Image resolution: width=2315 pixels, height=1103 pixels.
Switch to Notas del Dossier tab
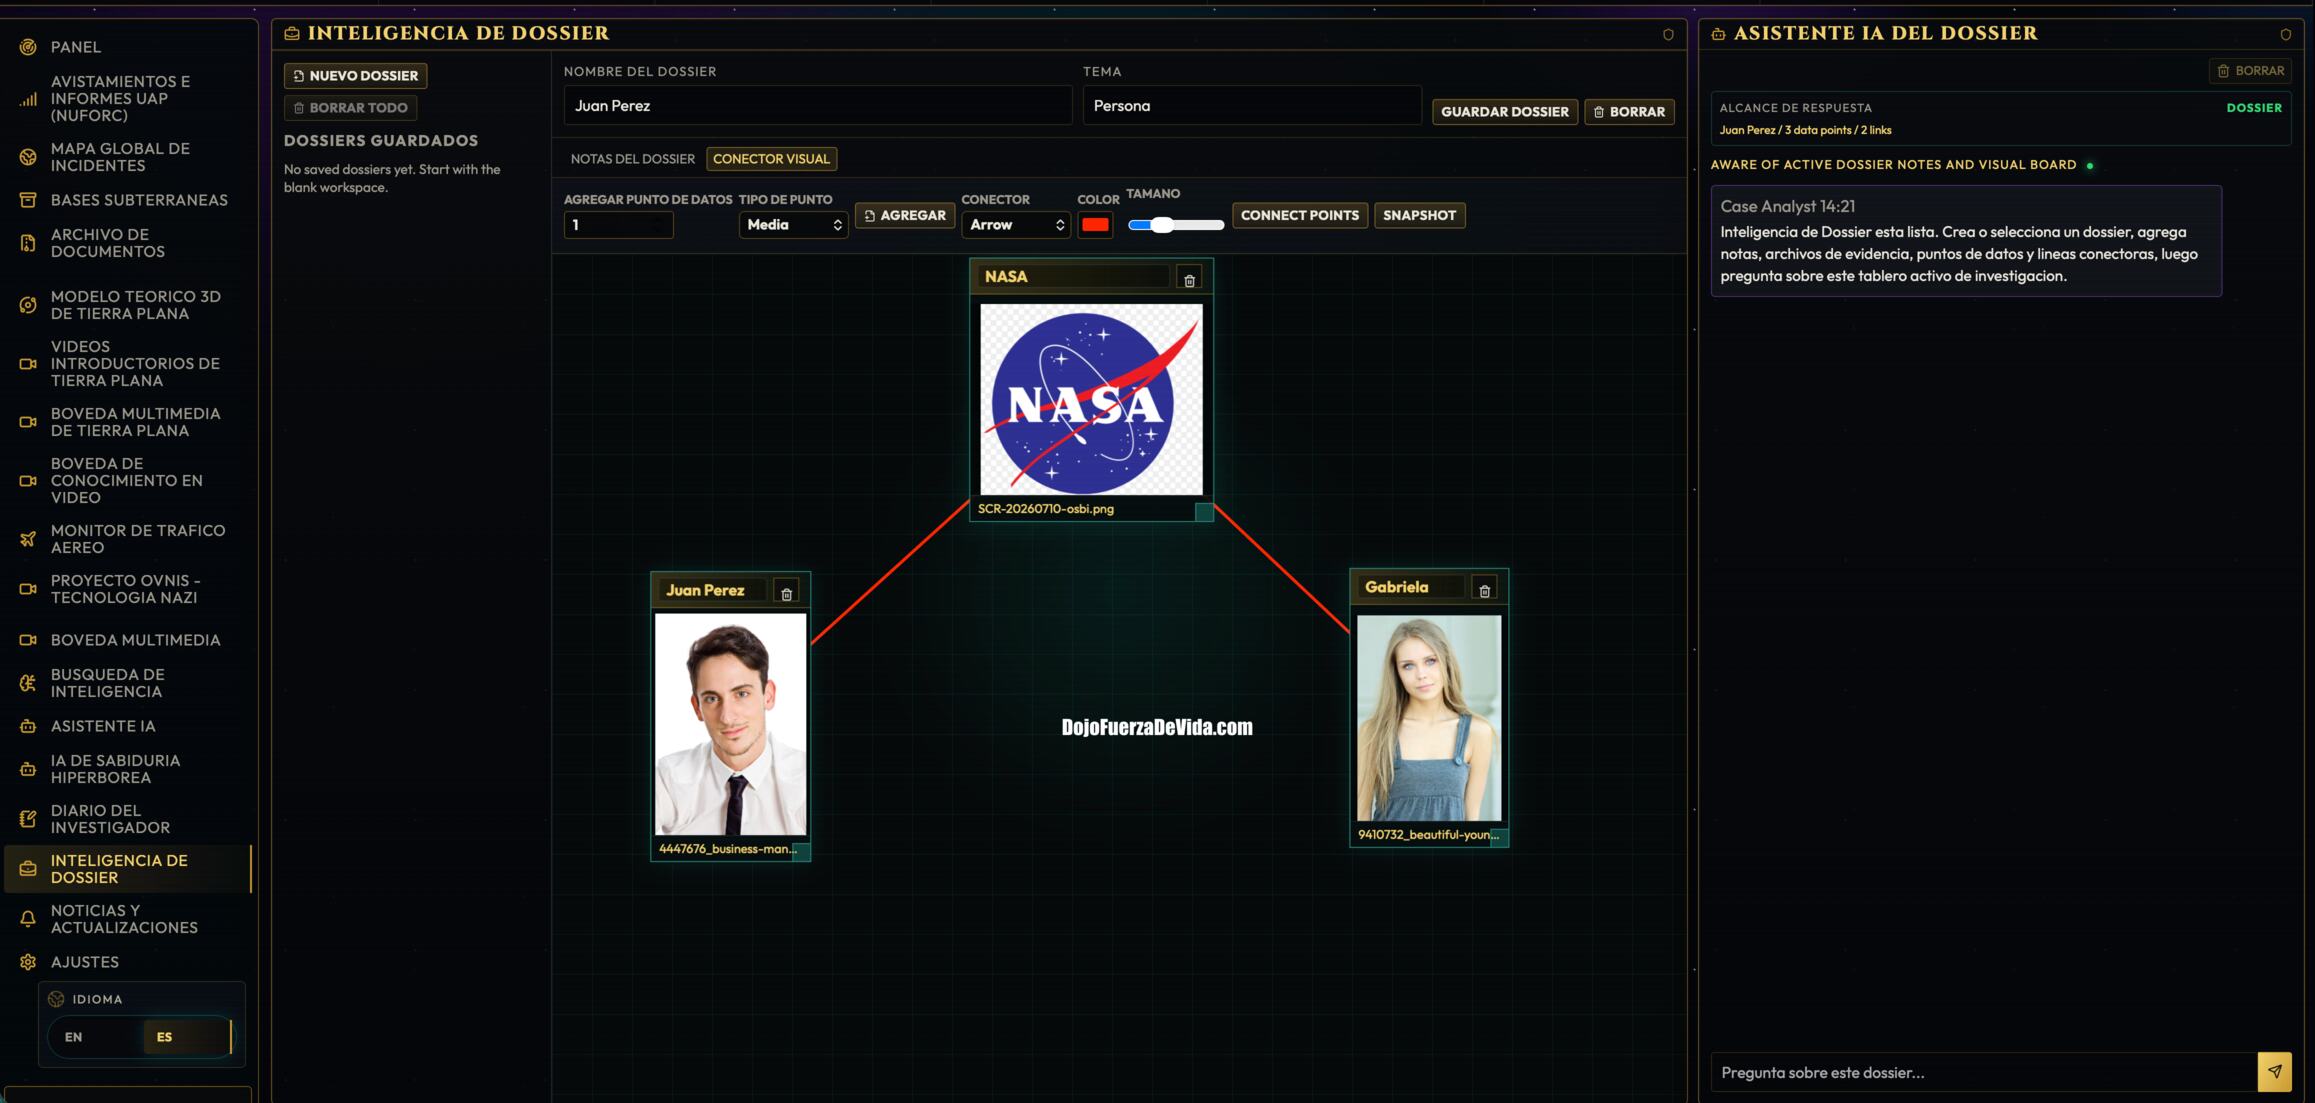(632, 159)
